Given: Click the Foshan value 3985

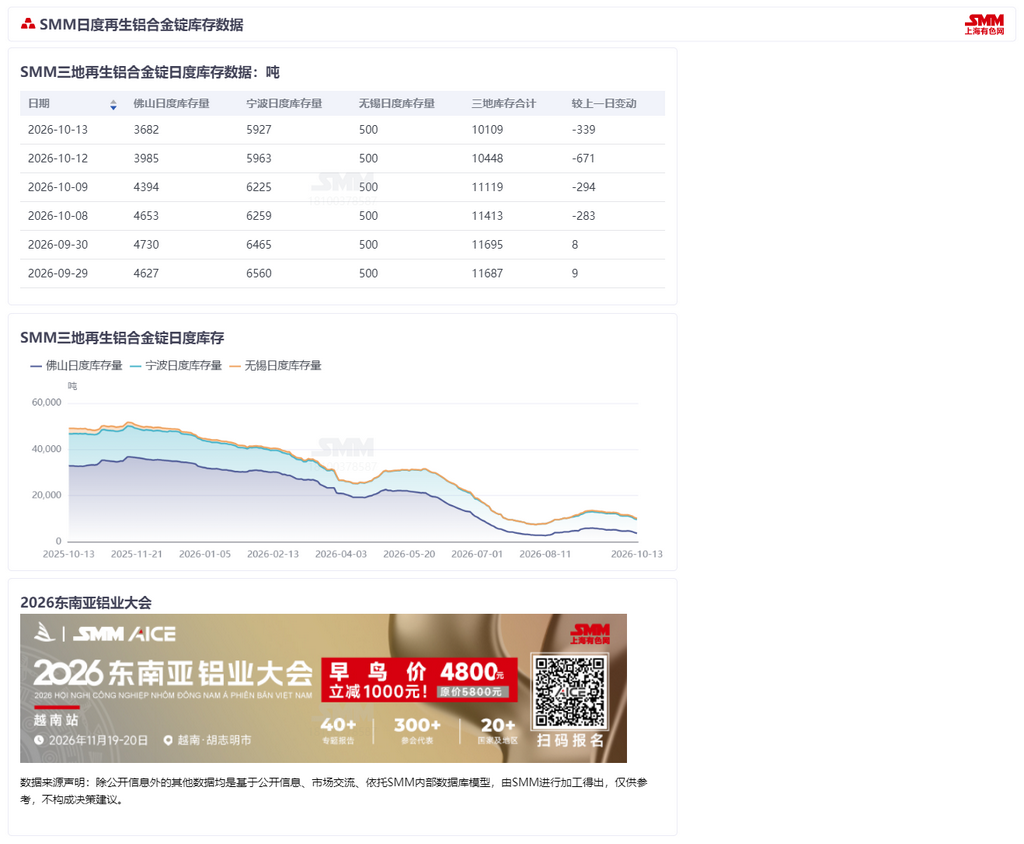Looking at the screenshot, I should [x=146, y=158].
